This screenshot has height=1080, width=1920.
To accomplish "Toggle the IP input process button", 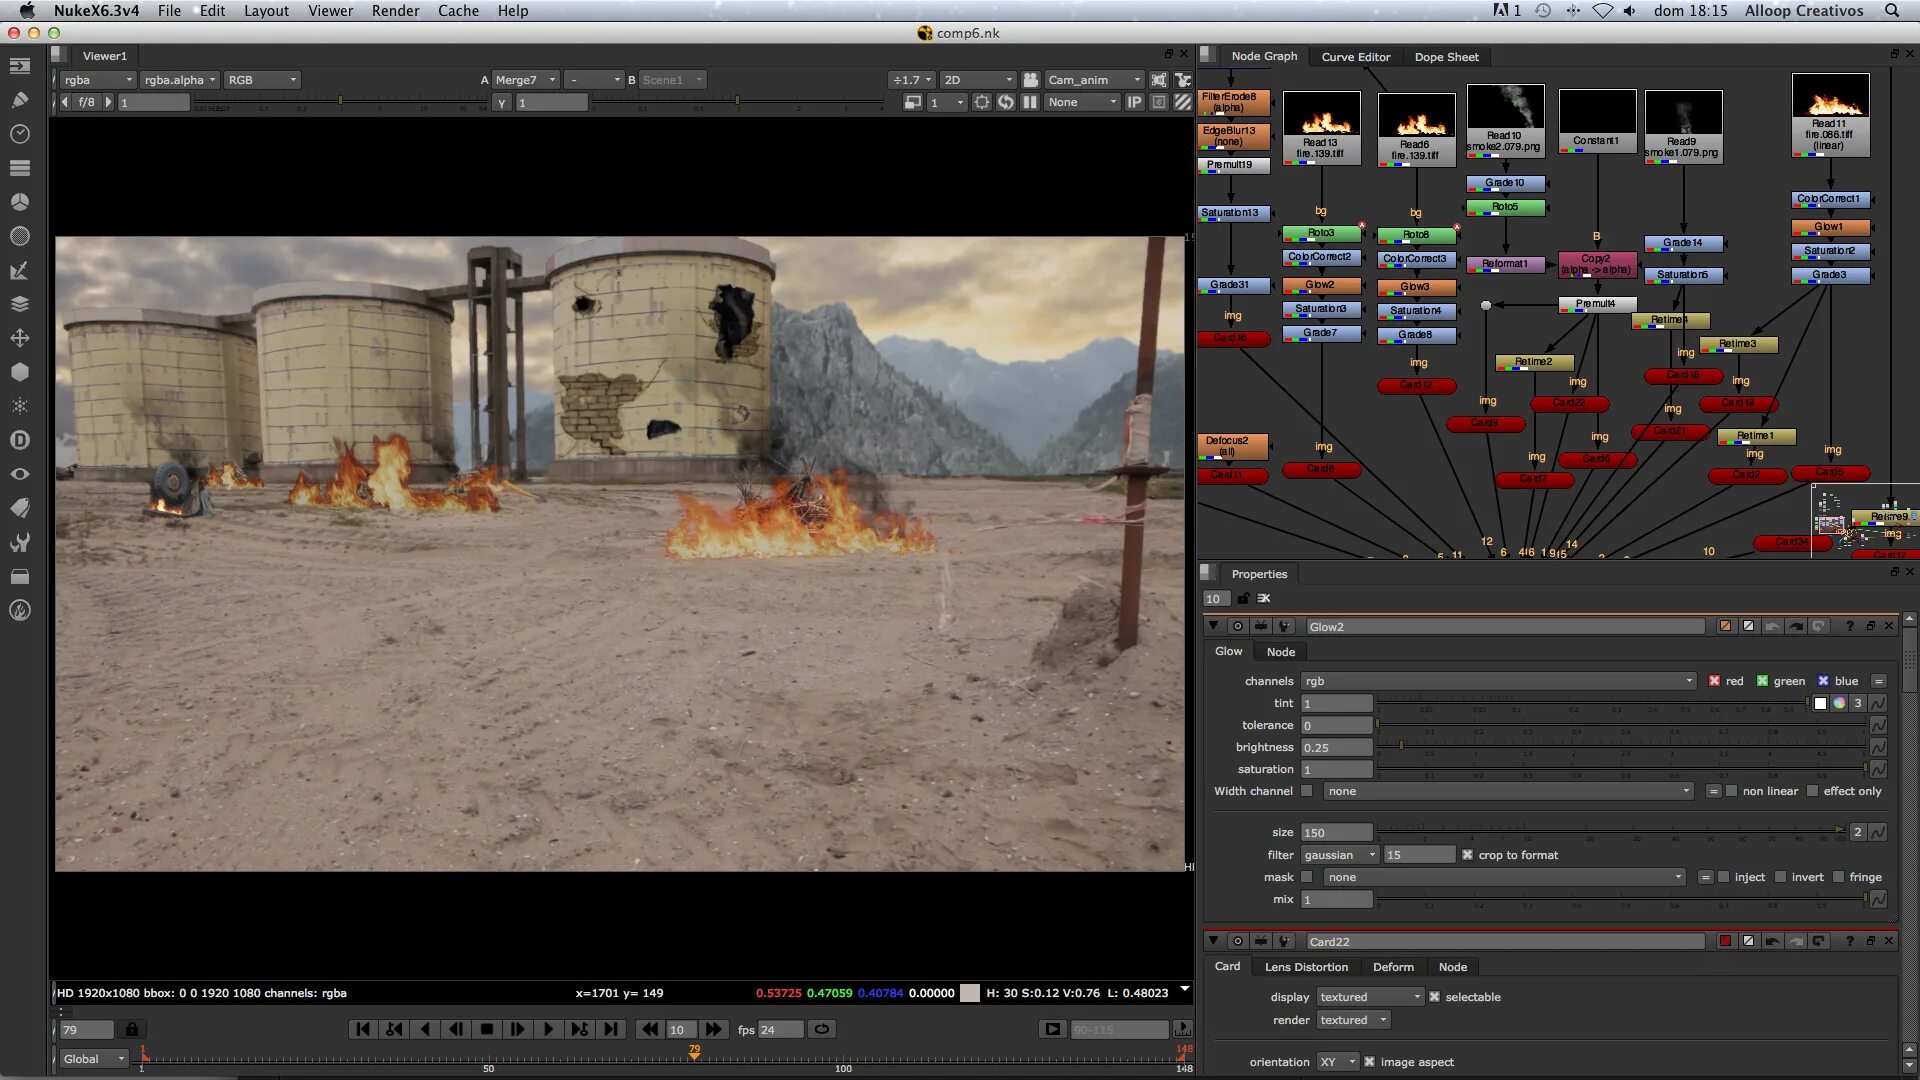I will coord(1134,102).
